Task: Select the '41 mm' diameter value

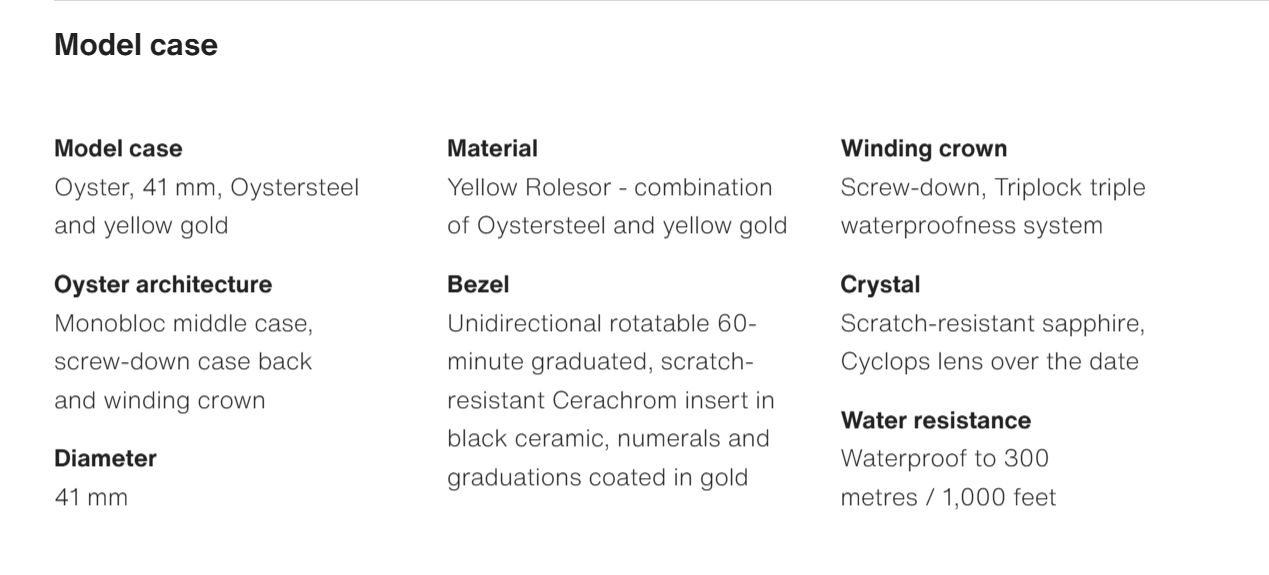Action: (x=91, y=497)
